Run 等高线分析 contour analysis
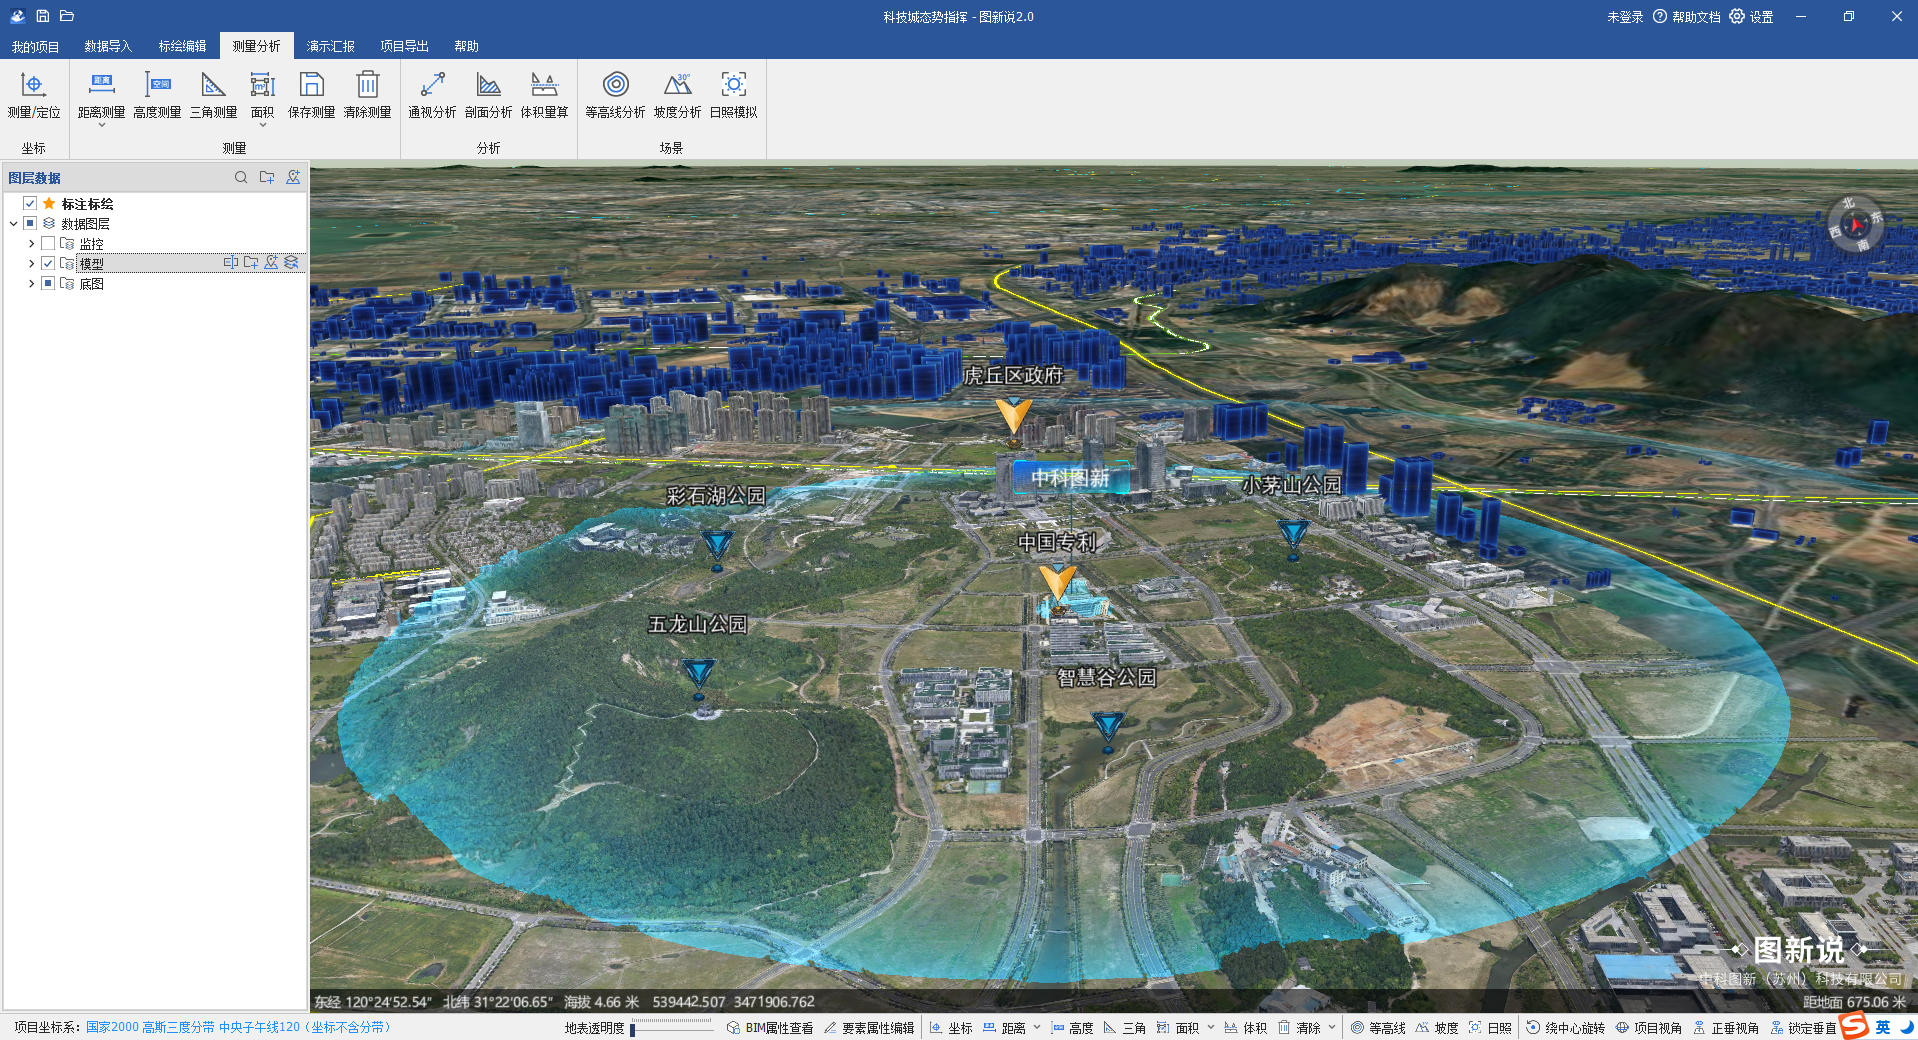Viewport: 1918px width, 1040px height. pos(615,95)
